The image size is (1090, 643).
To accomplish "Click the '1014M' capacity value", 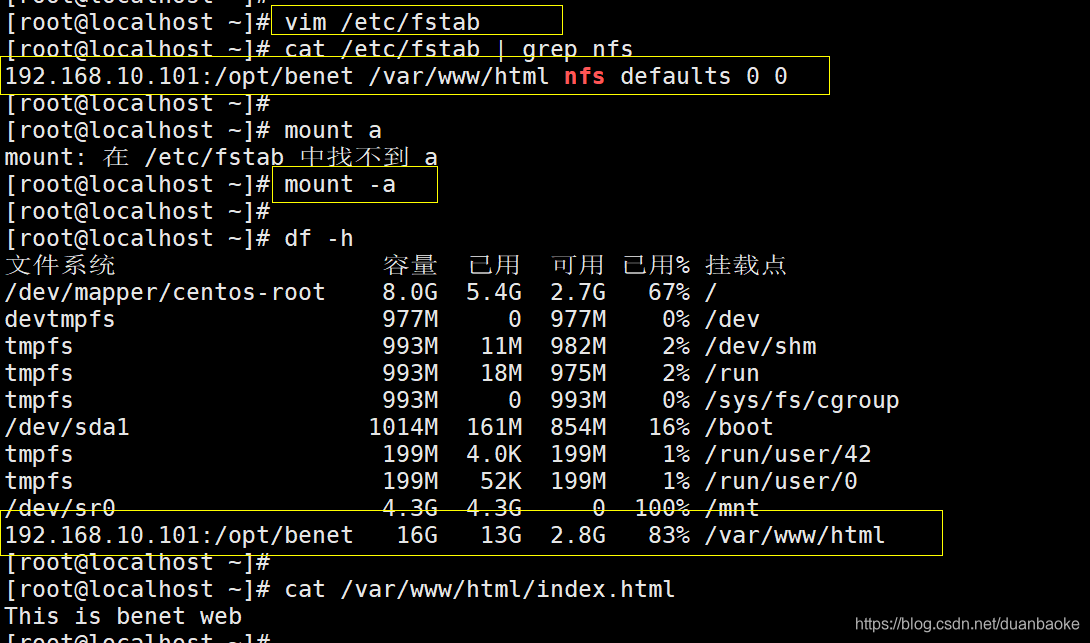I will pyautogui.click(x=403, y=427).
